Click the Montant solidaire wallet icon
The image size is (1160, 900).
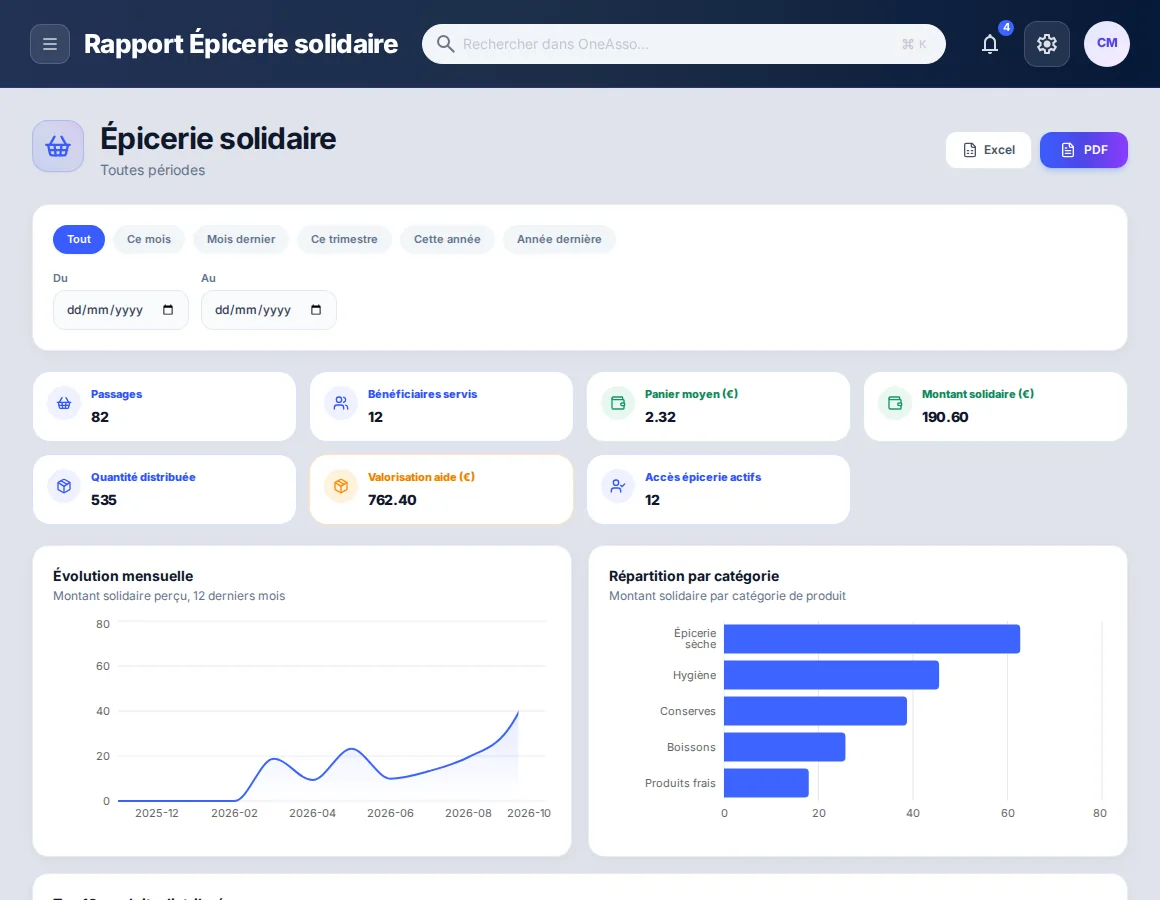tap(895, 403)
